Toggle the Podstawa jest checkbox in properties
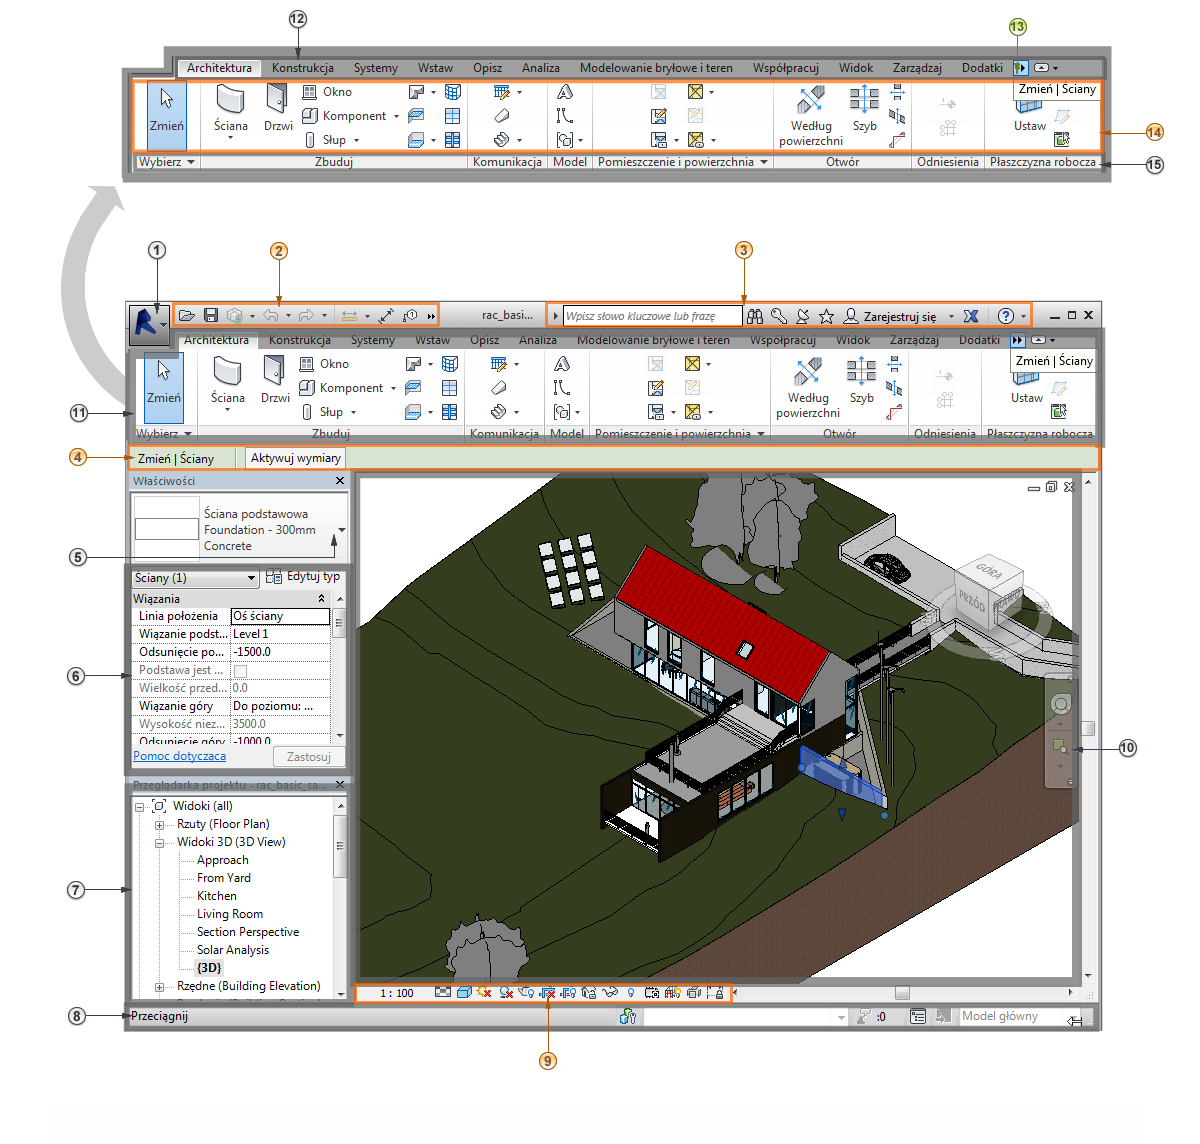The width and height of the screenshot is (1200, 1144). (x=240, y=671)
